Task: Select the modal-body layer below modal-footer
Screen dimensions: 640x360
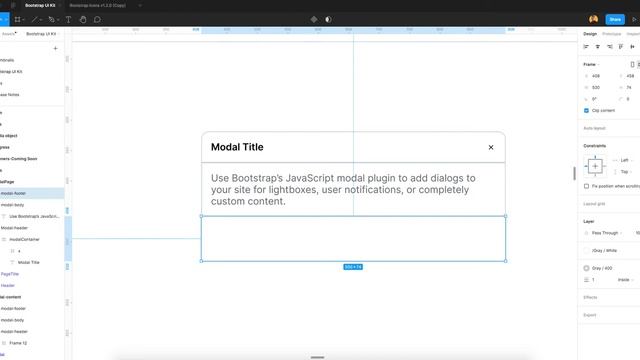Action: [32, 205]
